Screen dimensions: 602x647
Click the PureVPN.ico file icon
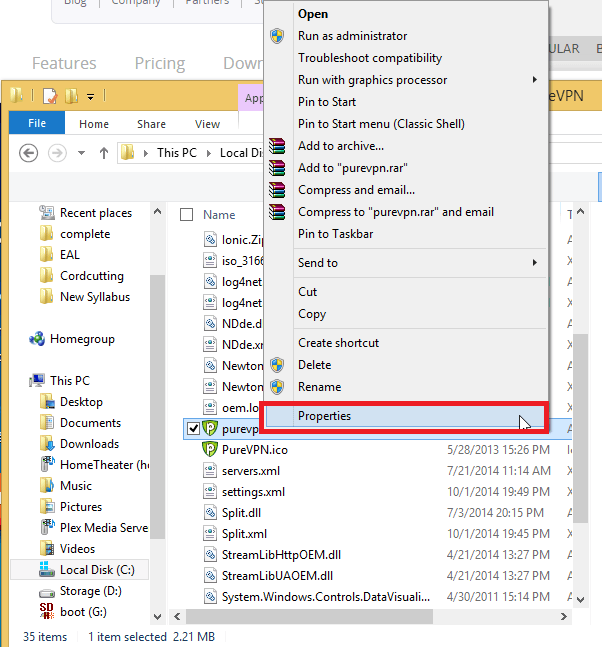click(x=210, y=450)
